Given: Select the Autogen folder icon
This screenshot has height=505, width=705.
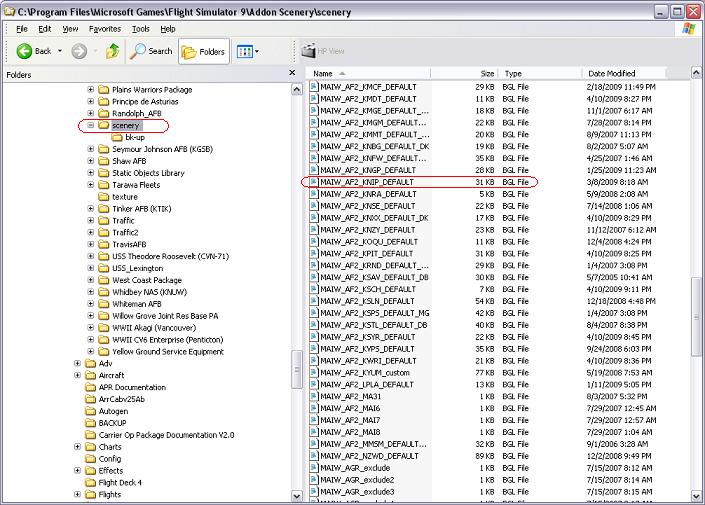Looking at the screenshot, I should click(91, 411).
